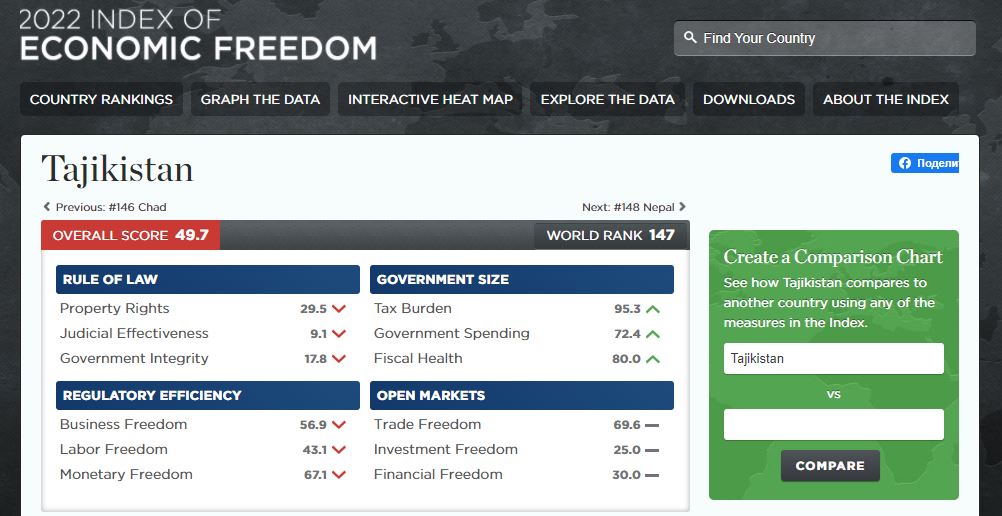Click red arrow next to Judicial Effectiveness
The image size is (1002, 516).
click(x=339, y=334)
